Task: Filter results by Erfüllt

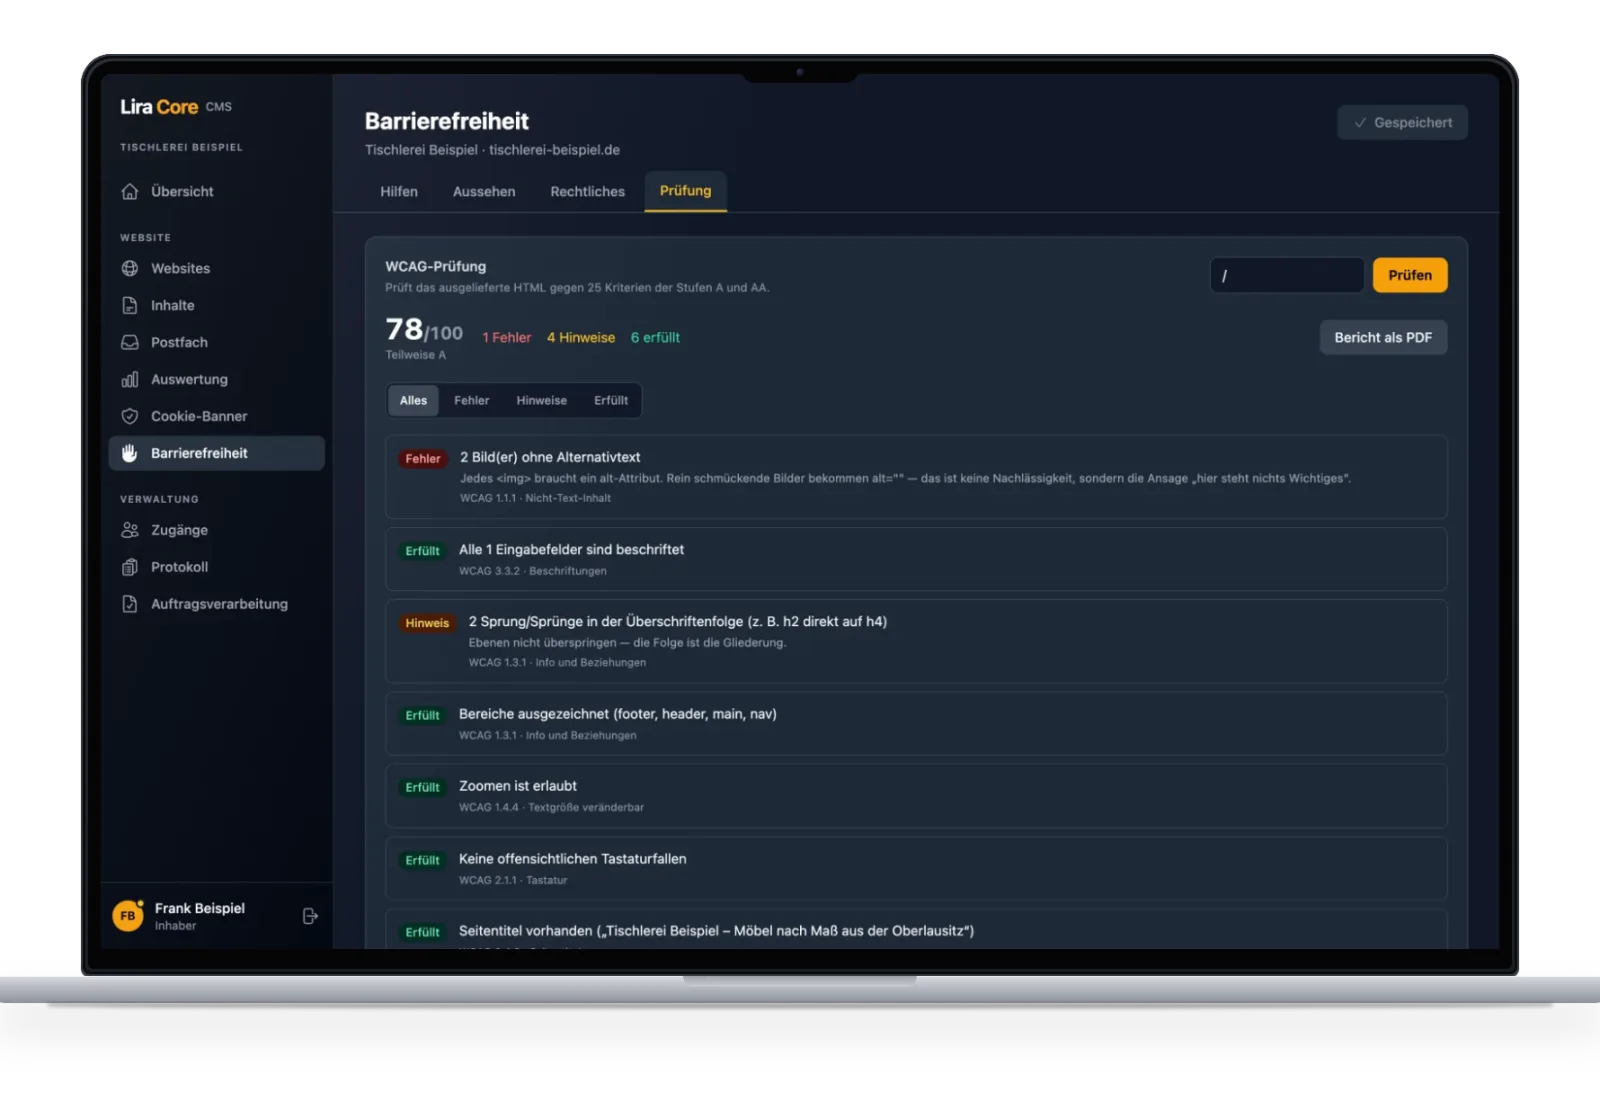Action: [x=611, y=400]
